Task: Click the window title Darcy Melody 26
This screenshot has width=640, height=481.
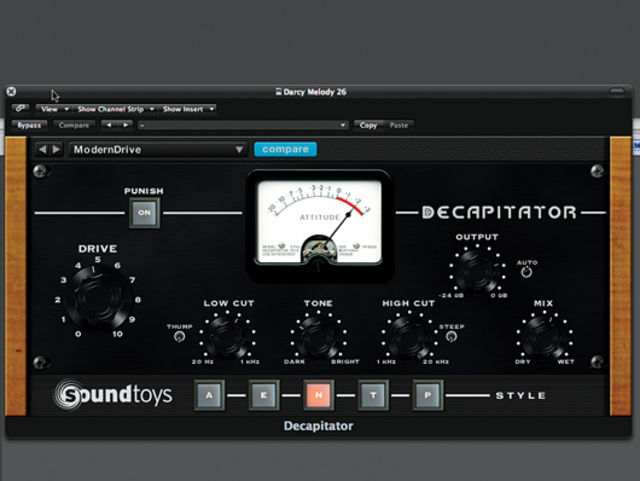Action: coord(315,92)
